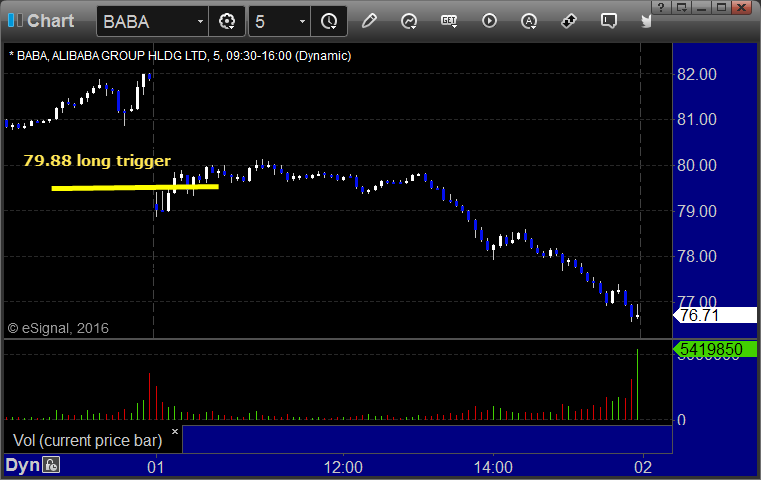
Task: Close the Vol study panel
Action: coord(175,431)
